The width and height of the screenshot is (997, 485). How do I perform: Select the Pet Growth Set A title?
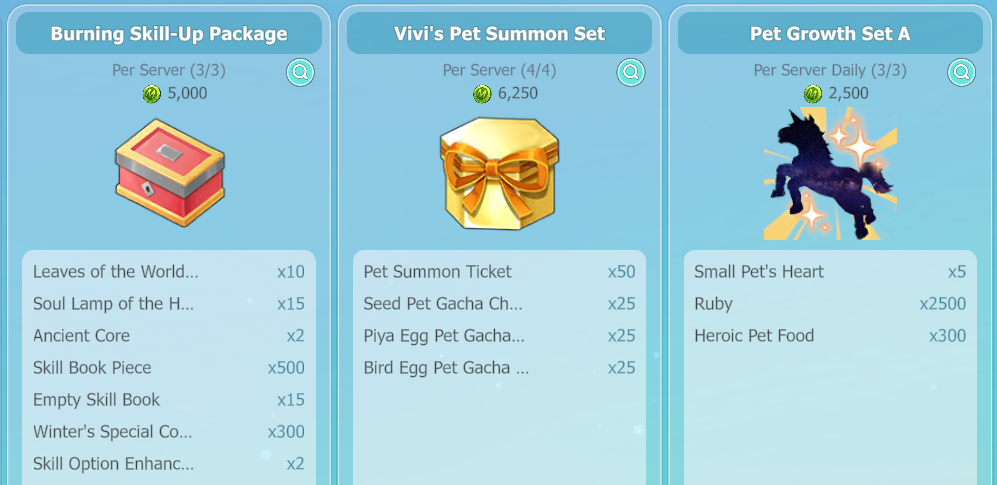(830, 33)
